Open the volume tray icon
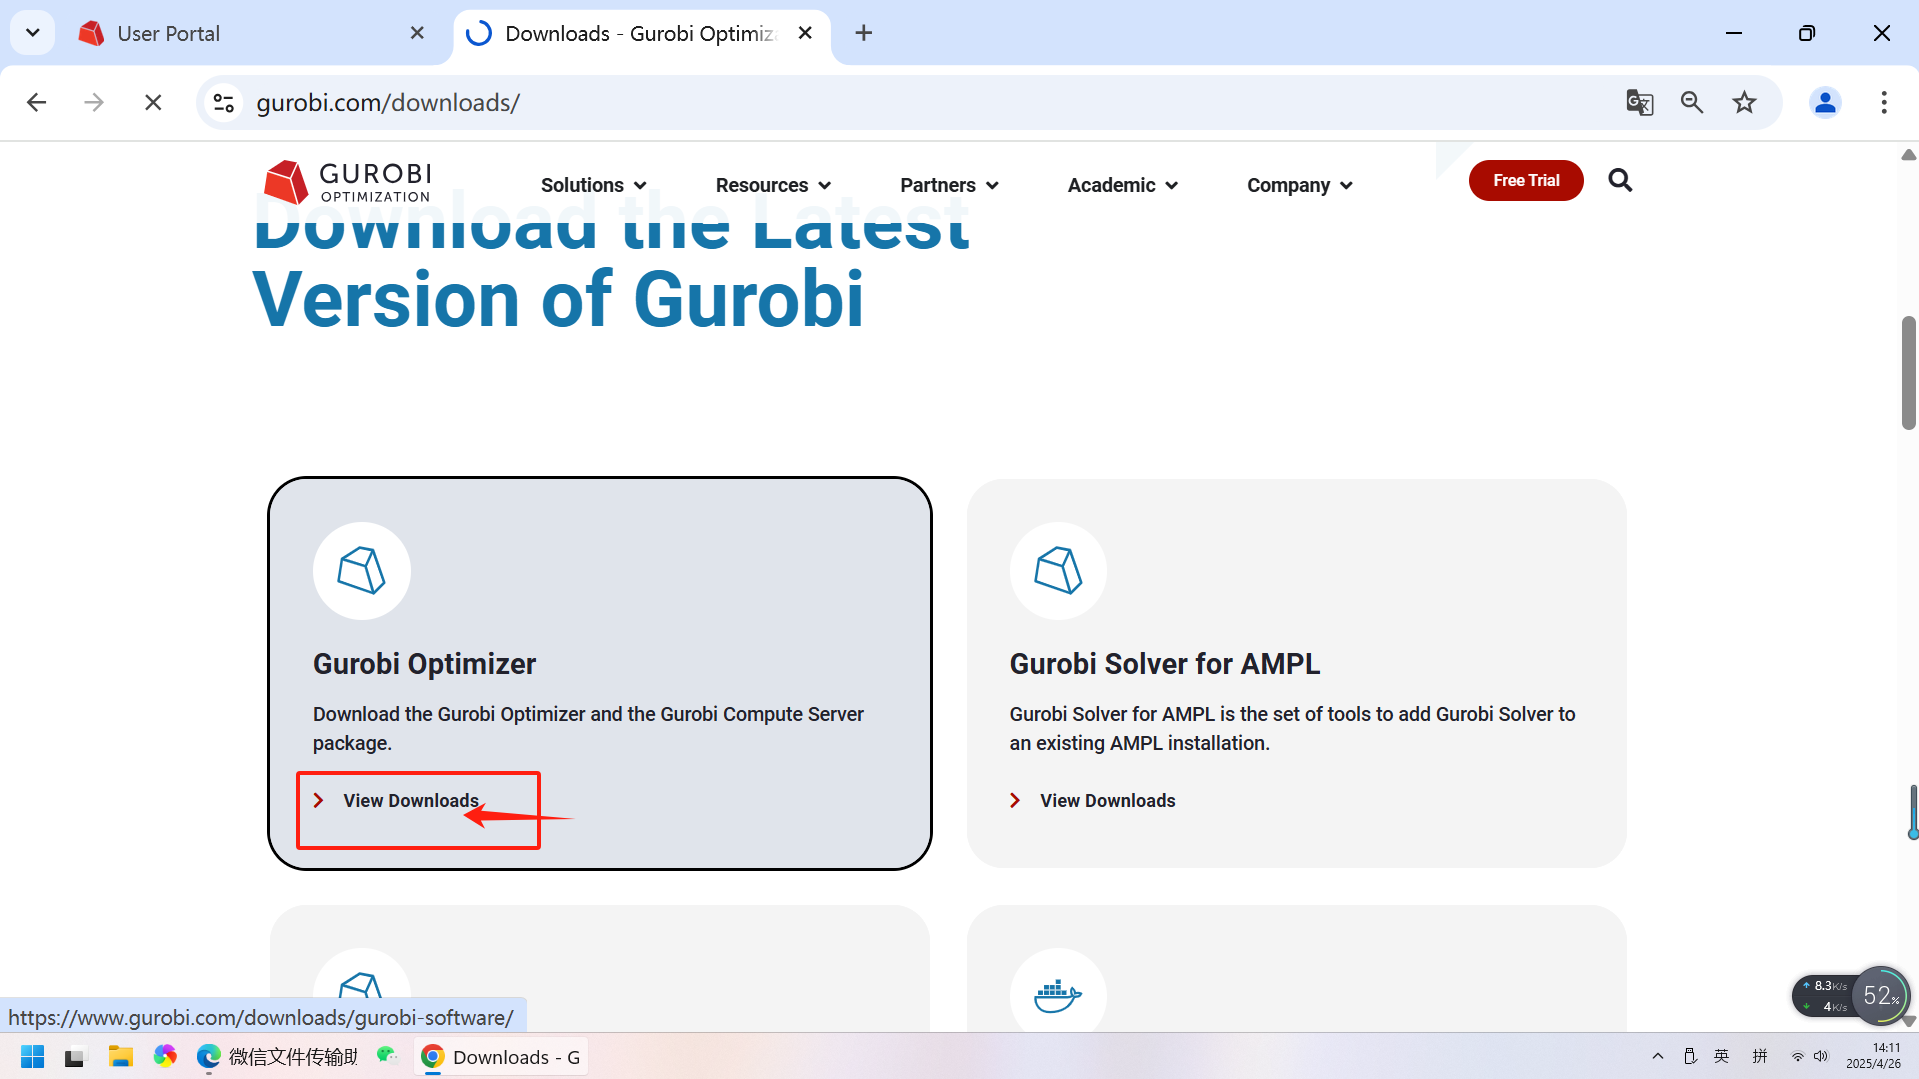This screenshot has height=1079, width=1919. pyautogui.click(x=1821, y=1057)
